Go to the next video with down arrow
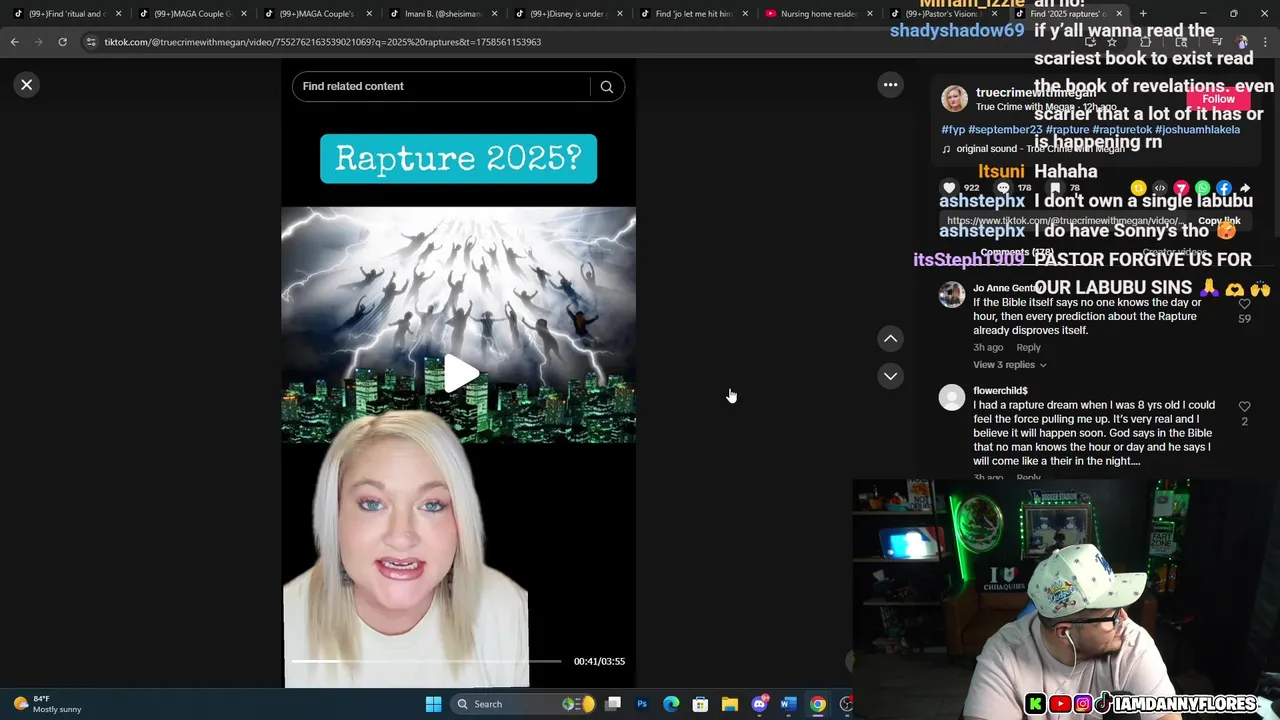 point(890,376)
